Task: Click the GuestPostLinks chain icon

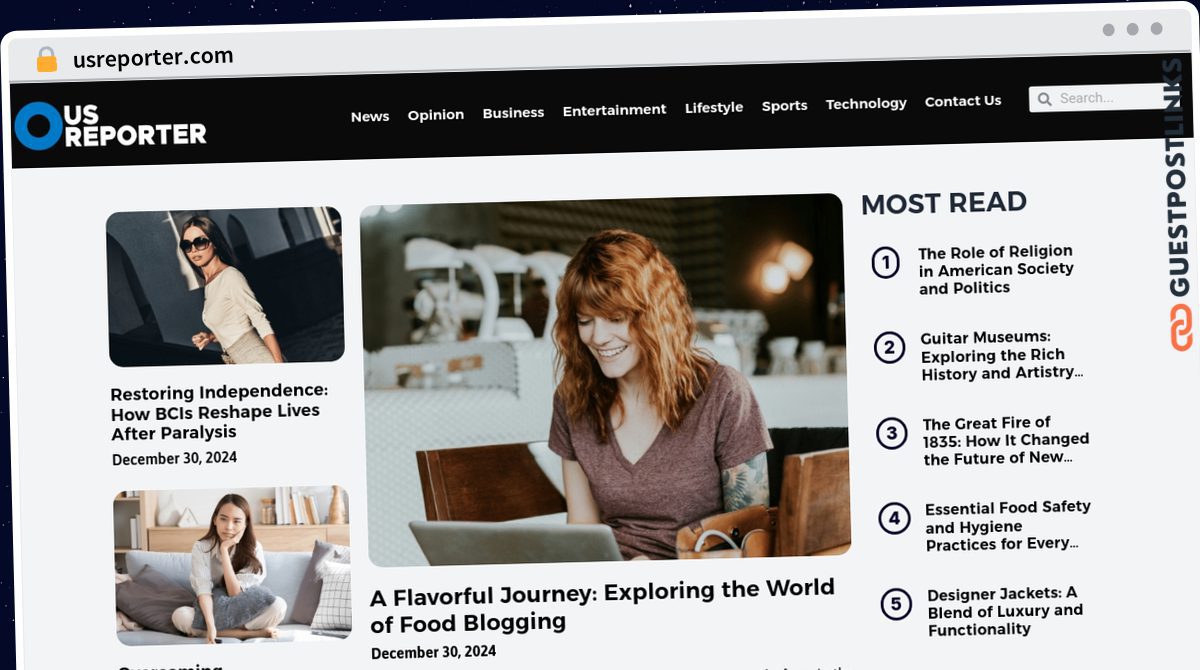Action: [1182, 327]
